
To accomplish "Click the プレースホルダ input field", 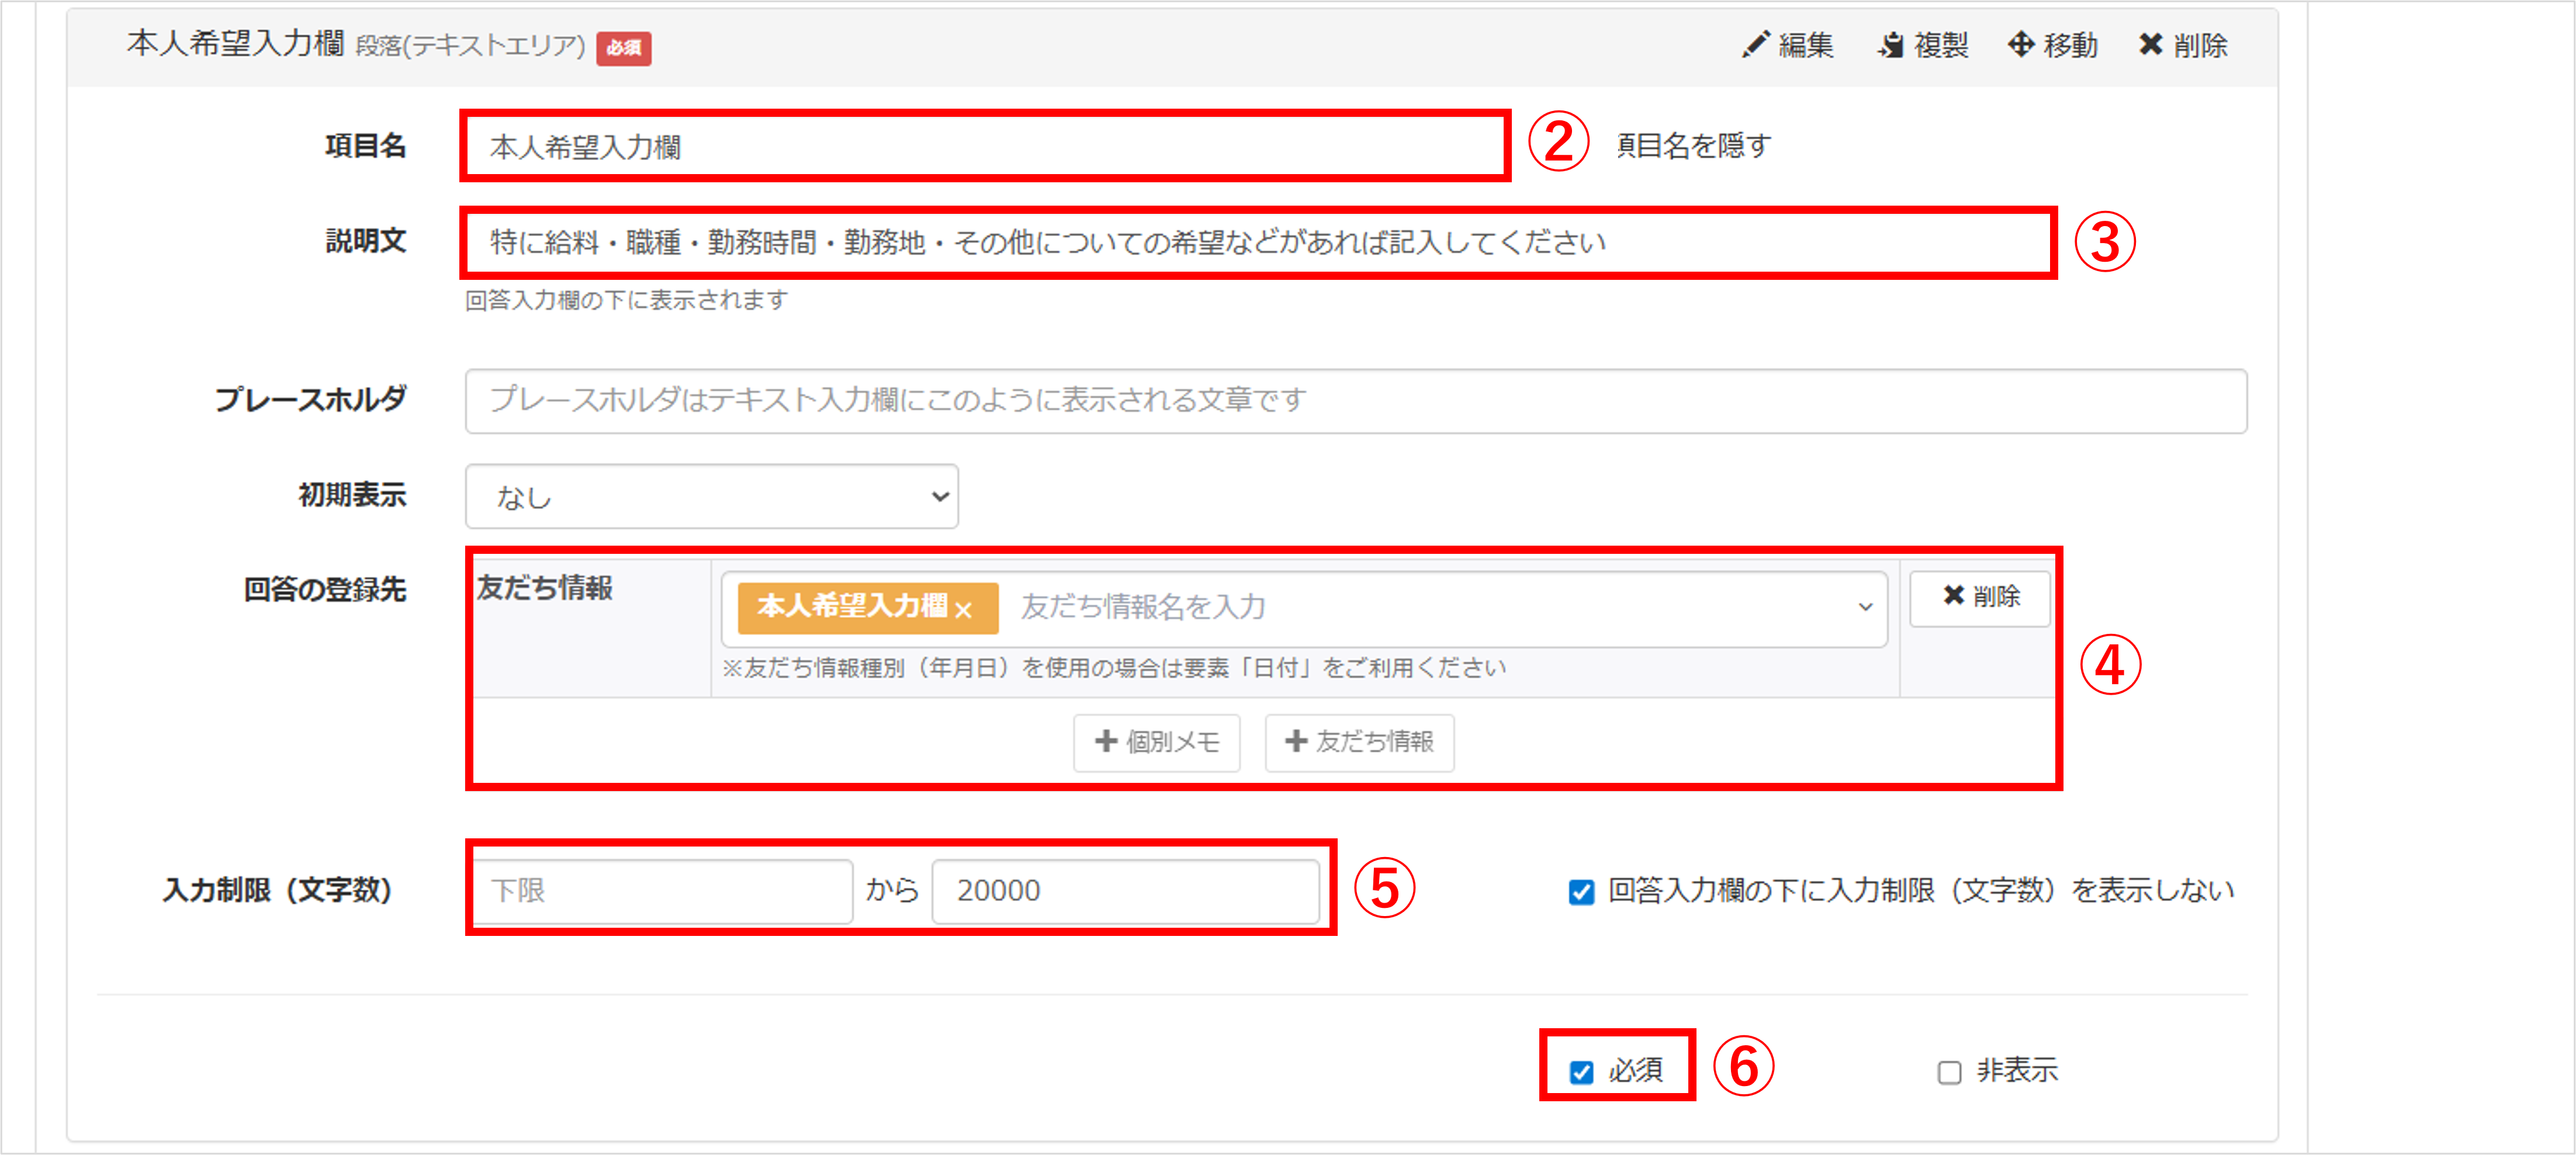I will point(1355,401).
